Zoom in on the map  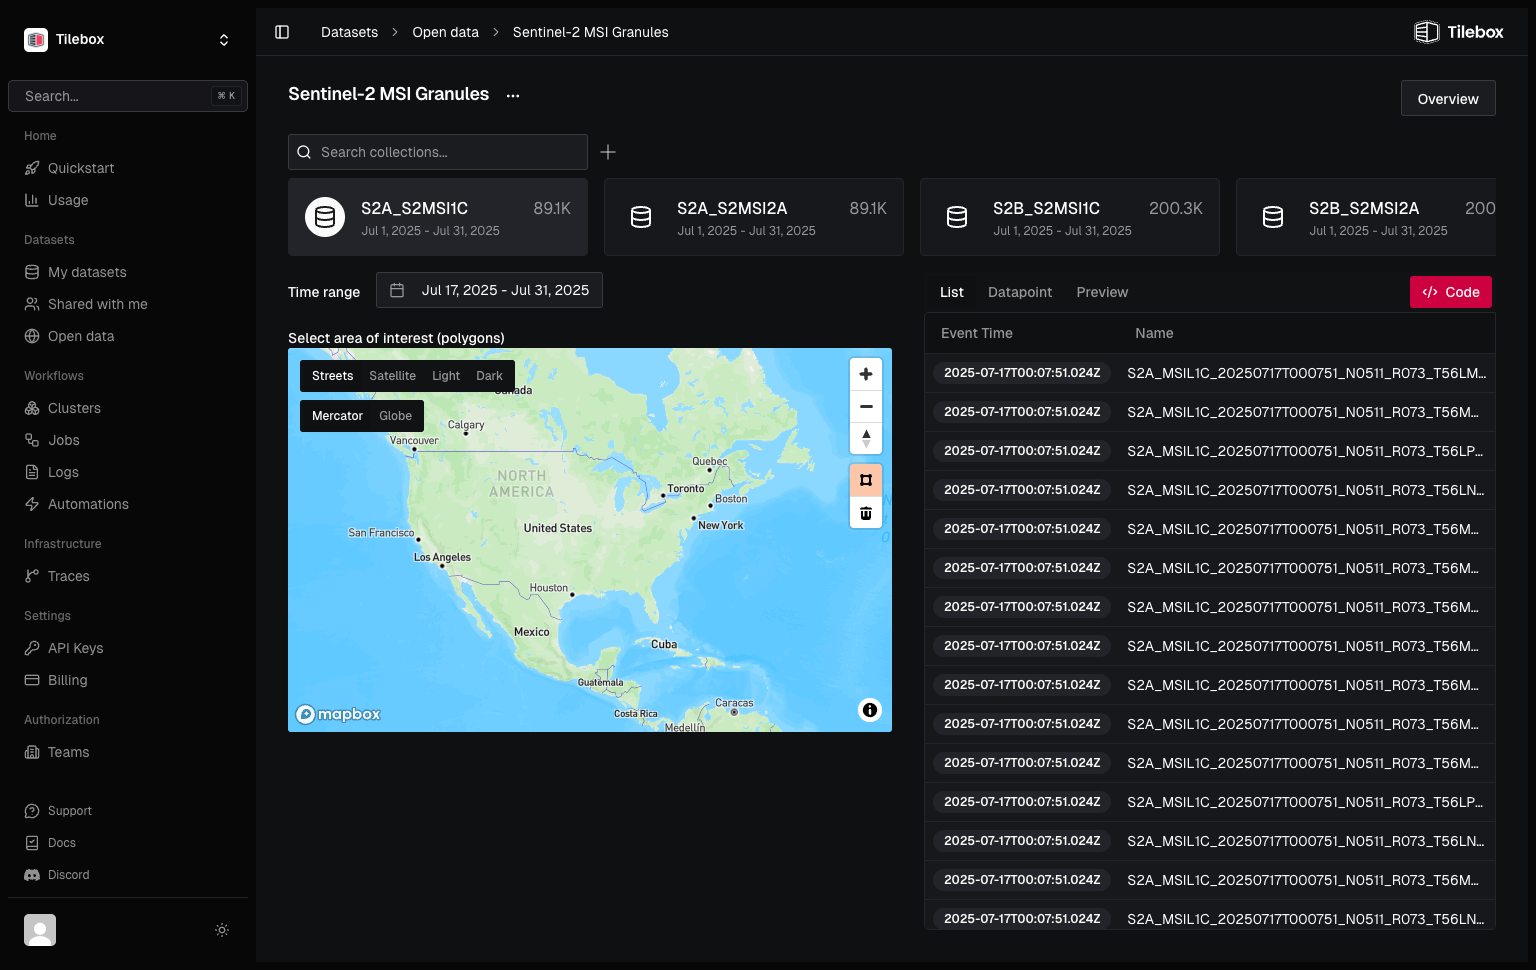tap(866, 374)
